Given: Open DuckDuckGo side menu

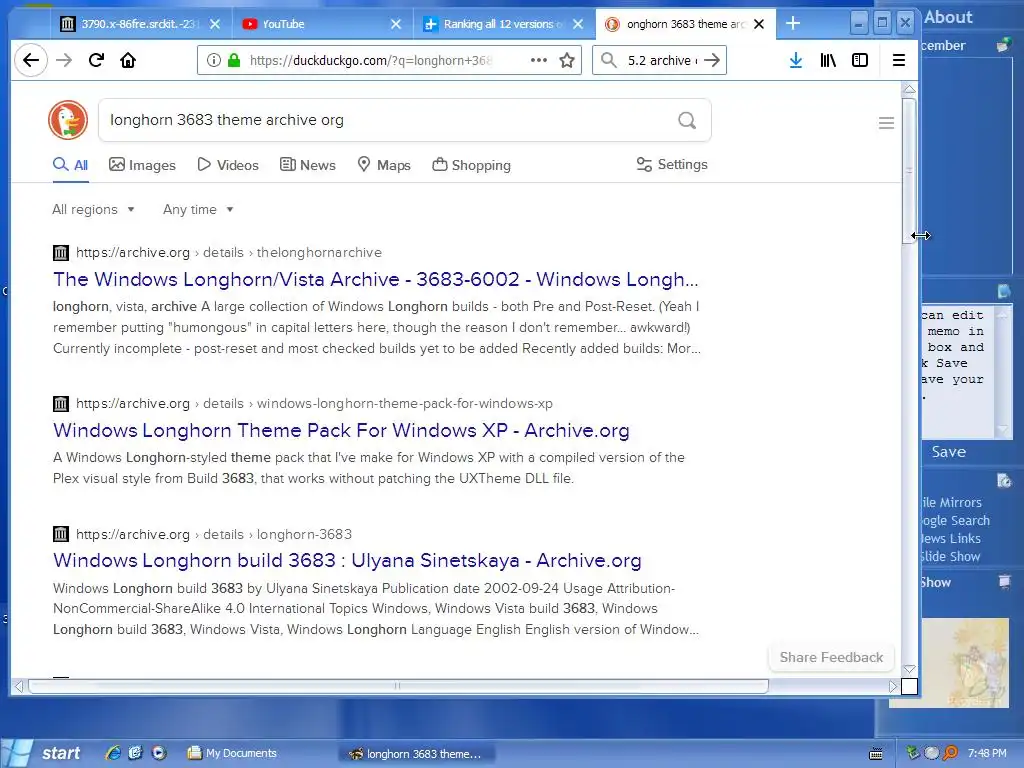Looking at the screenshot, I should pyautogui.click(x=886, y=123).
